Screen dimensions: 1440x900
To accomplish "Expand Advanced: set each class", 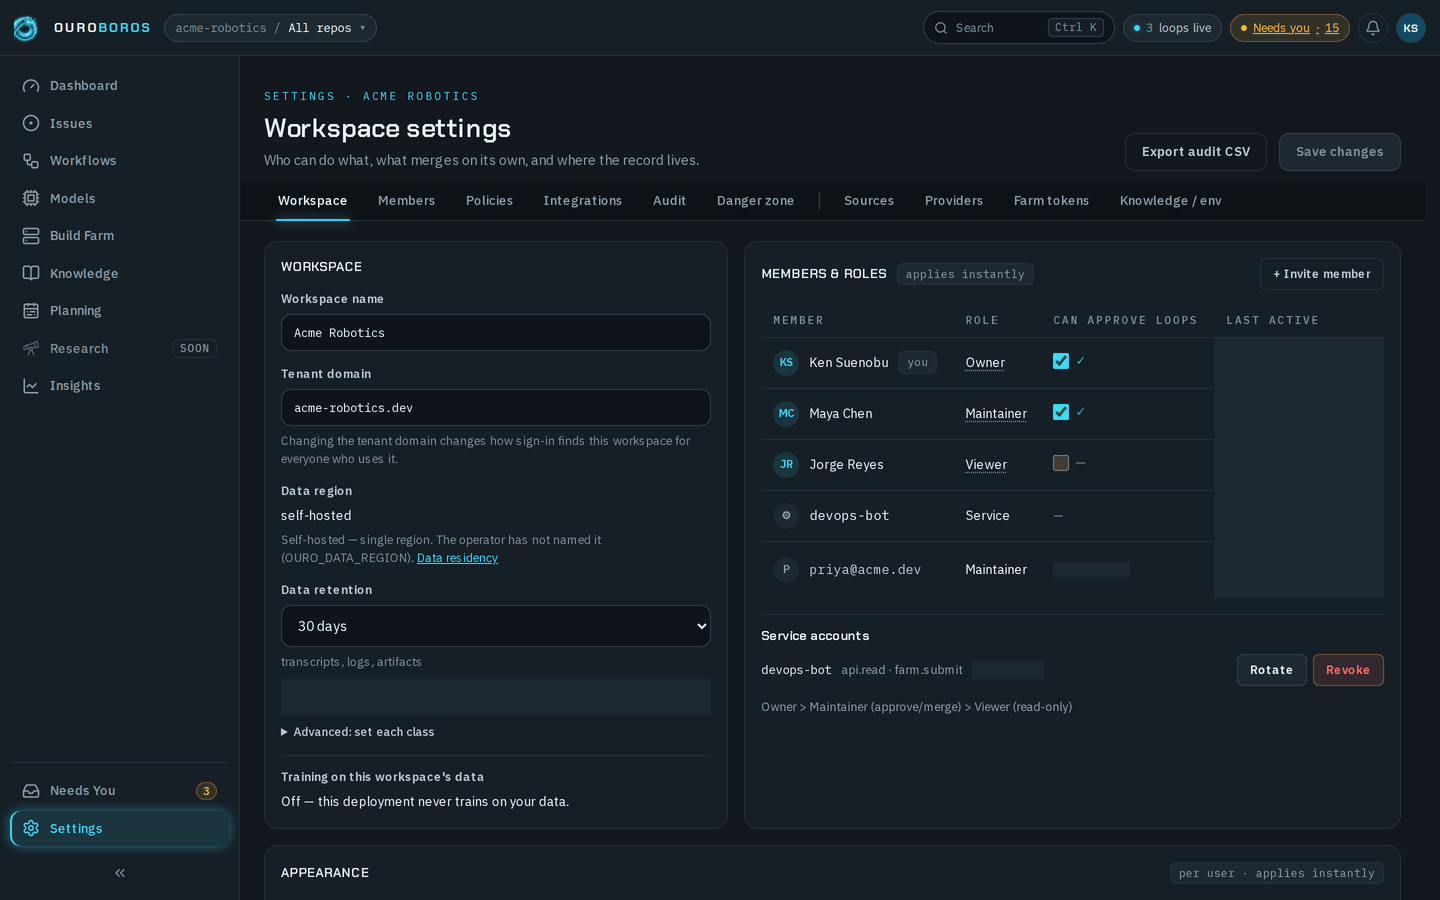I will tap(358, 732).
